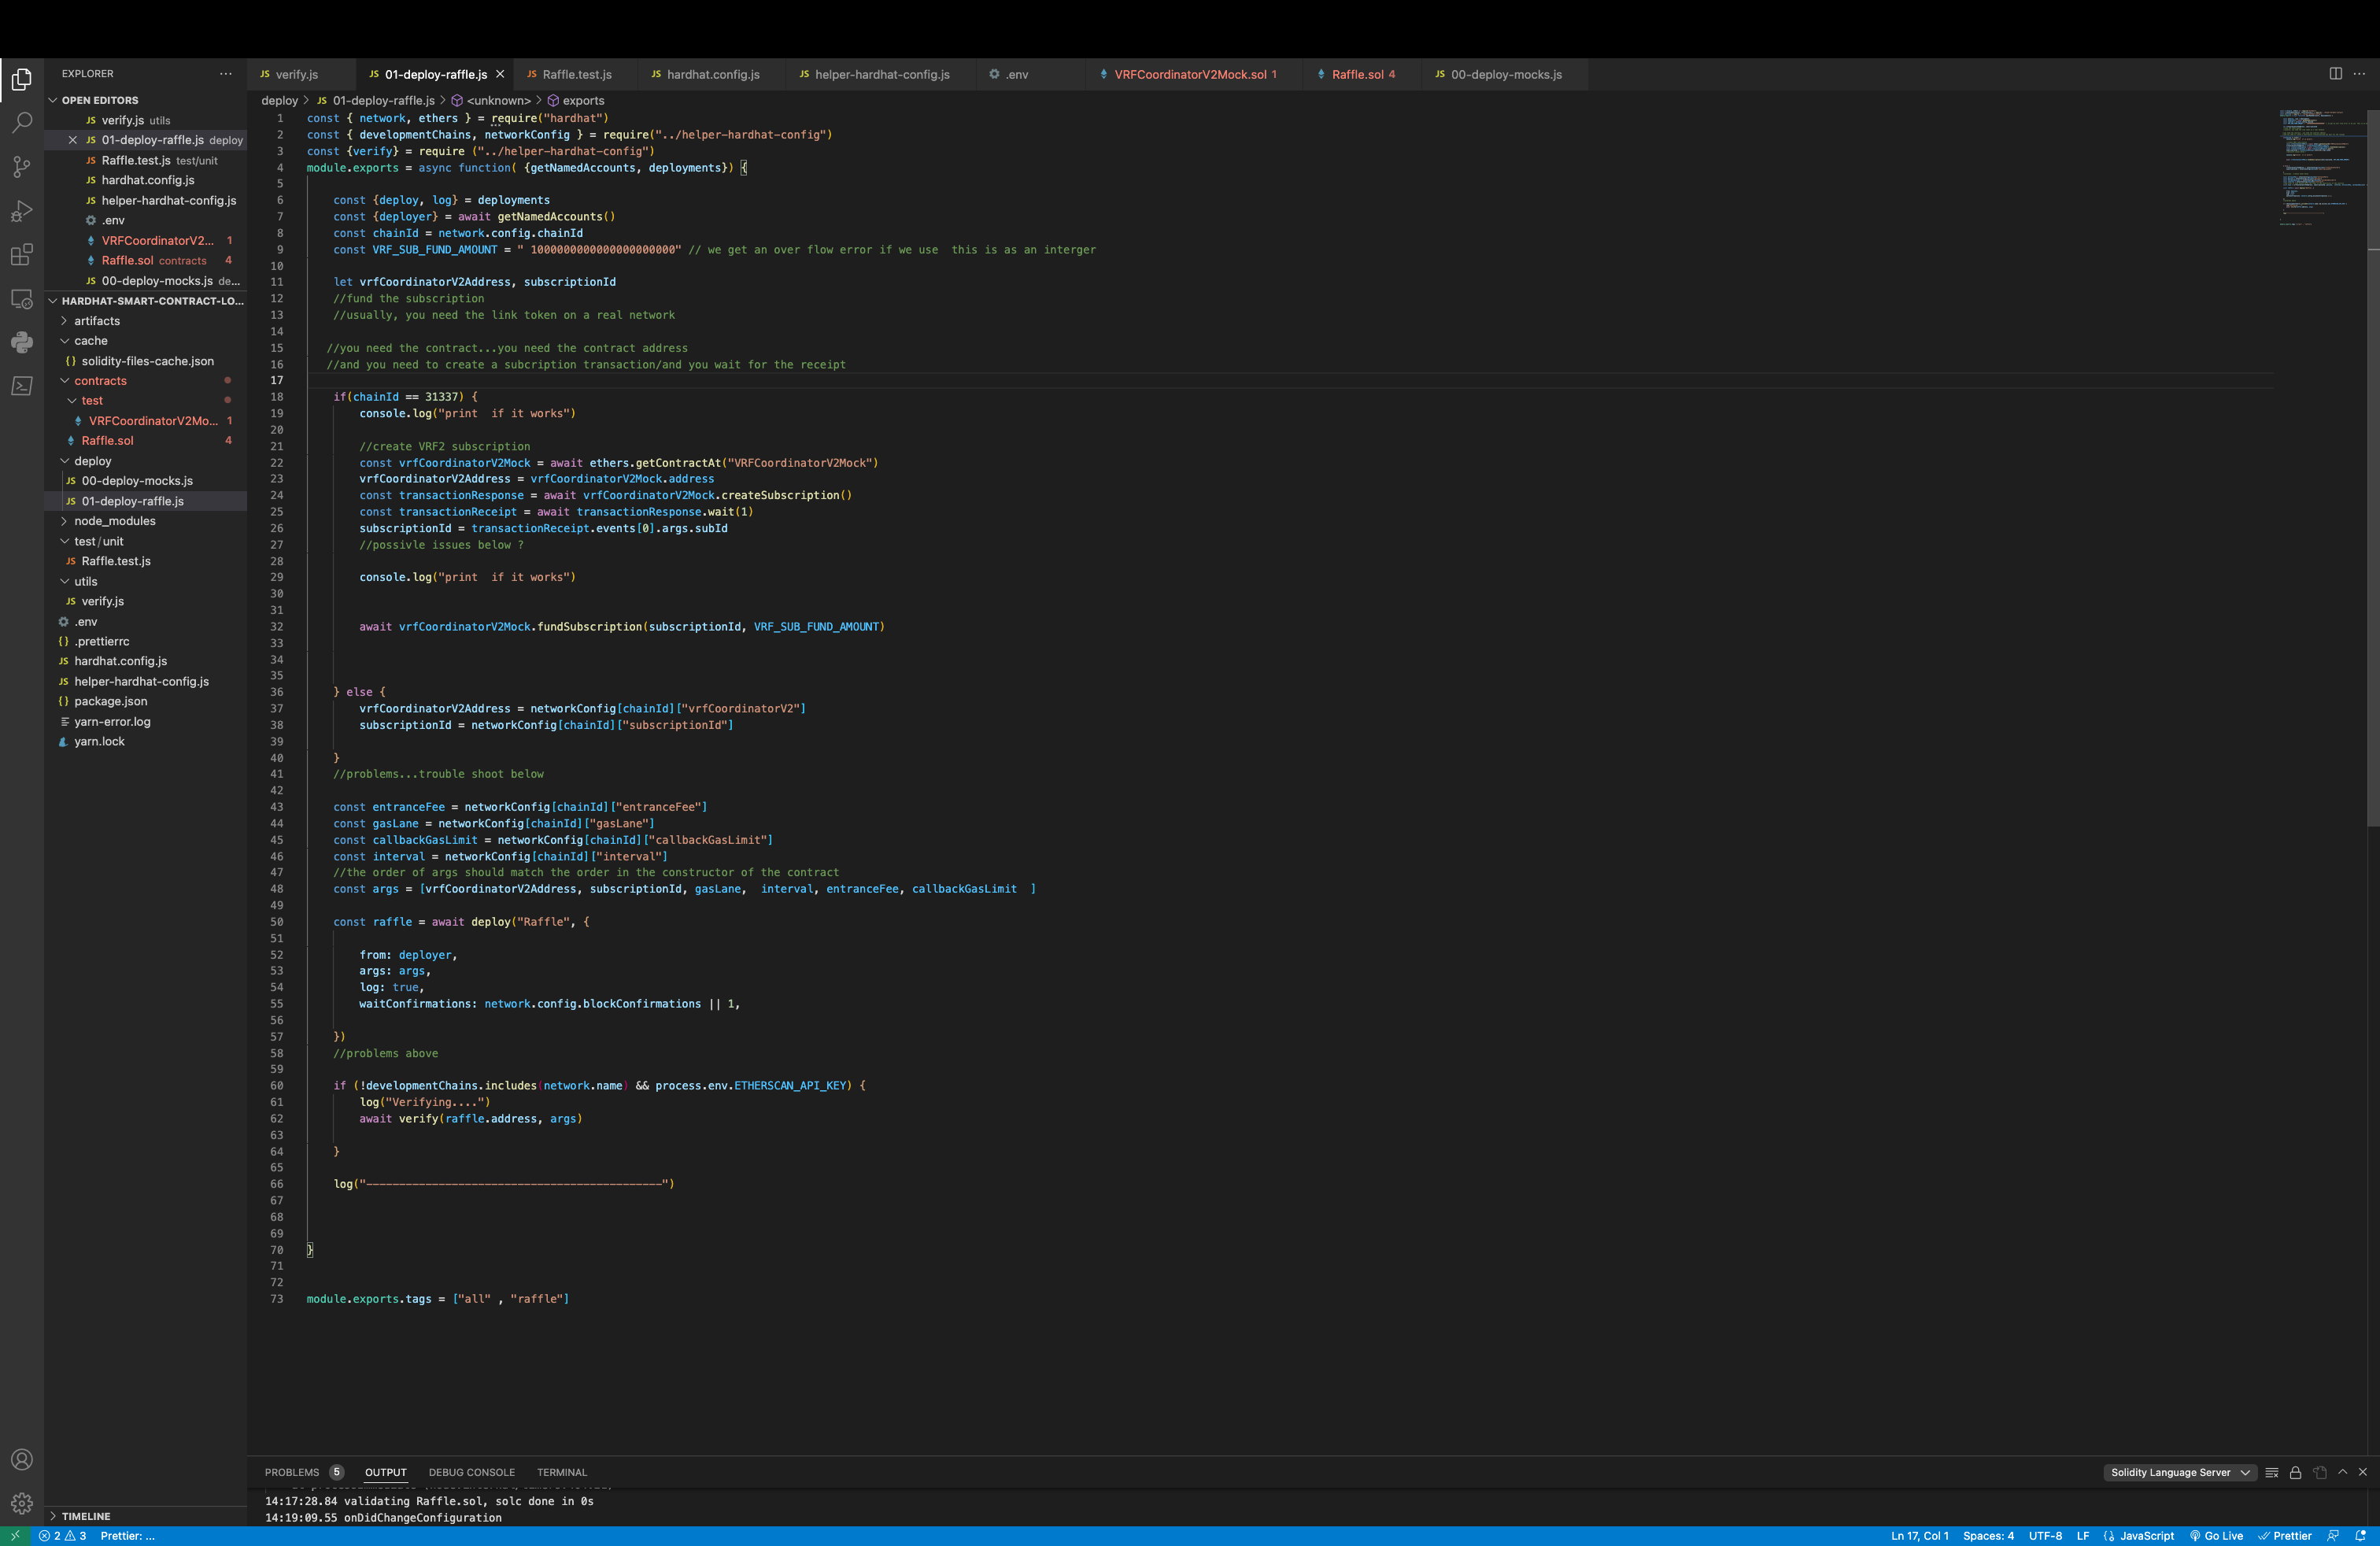Screen dimensions: 2380x1546
Task: Open package.json in file tree
Action: click(x=145, y=701)
